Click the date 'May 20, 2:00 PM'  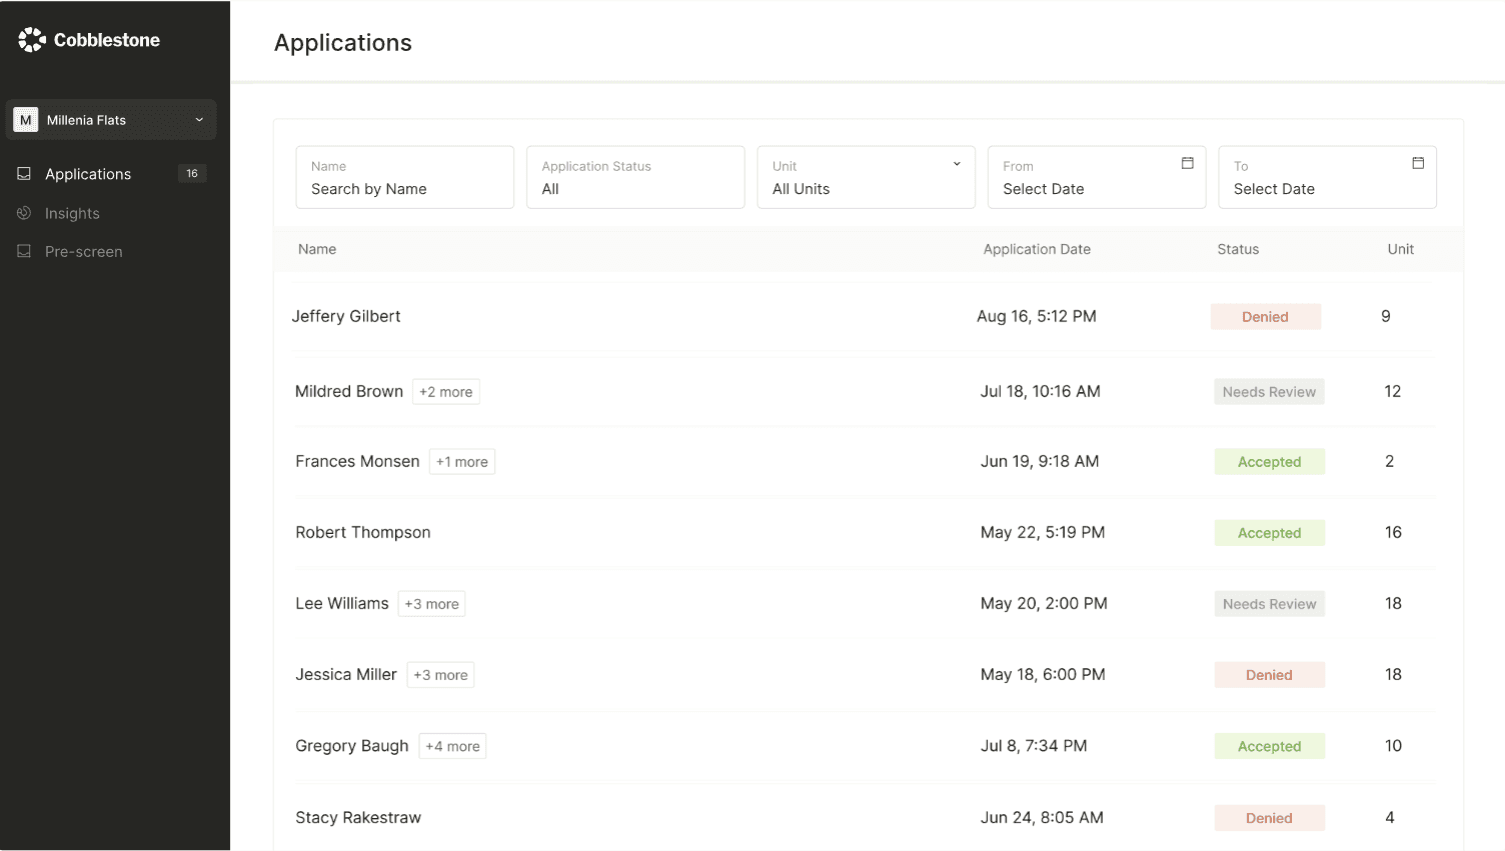(x=1044, y=603)
